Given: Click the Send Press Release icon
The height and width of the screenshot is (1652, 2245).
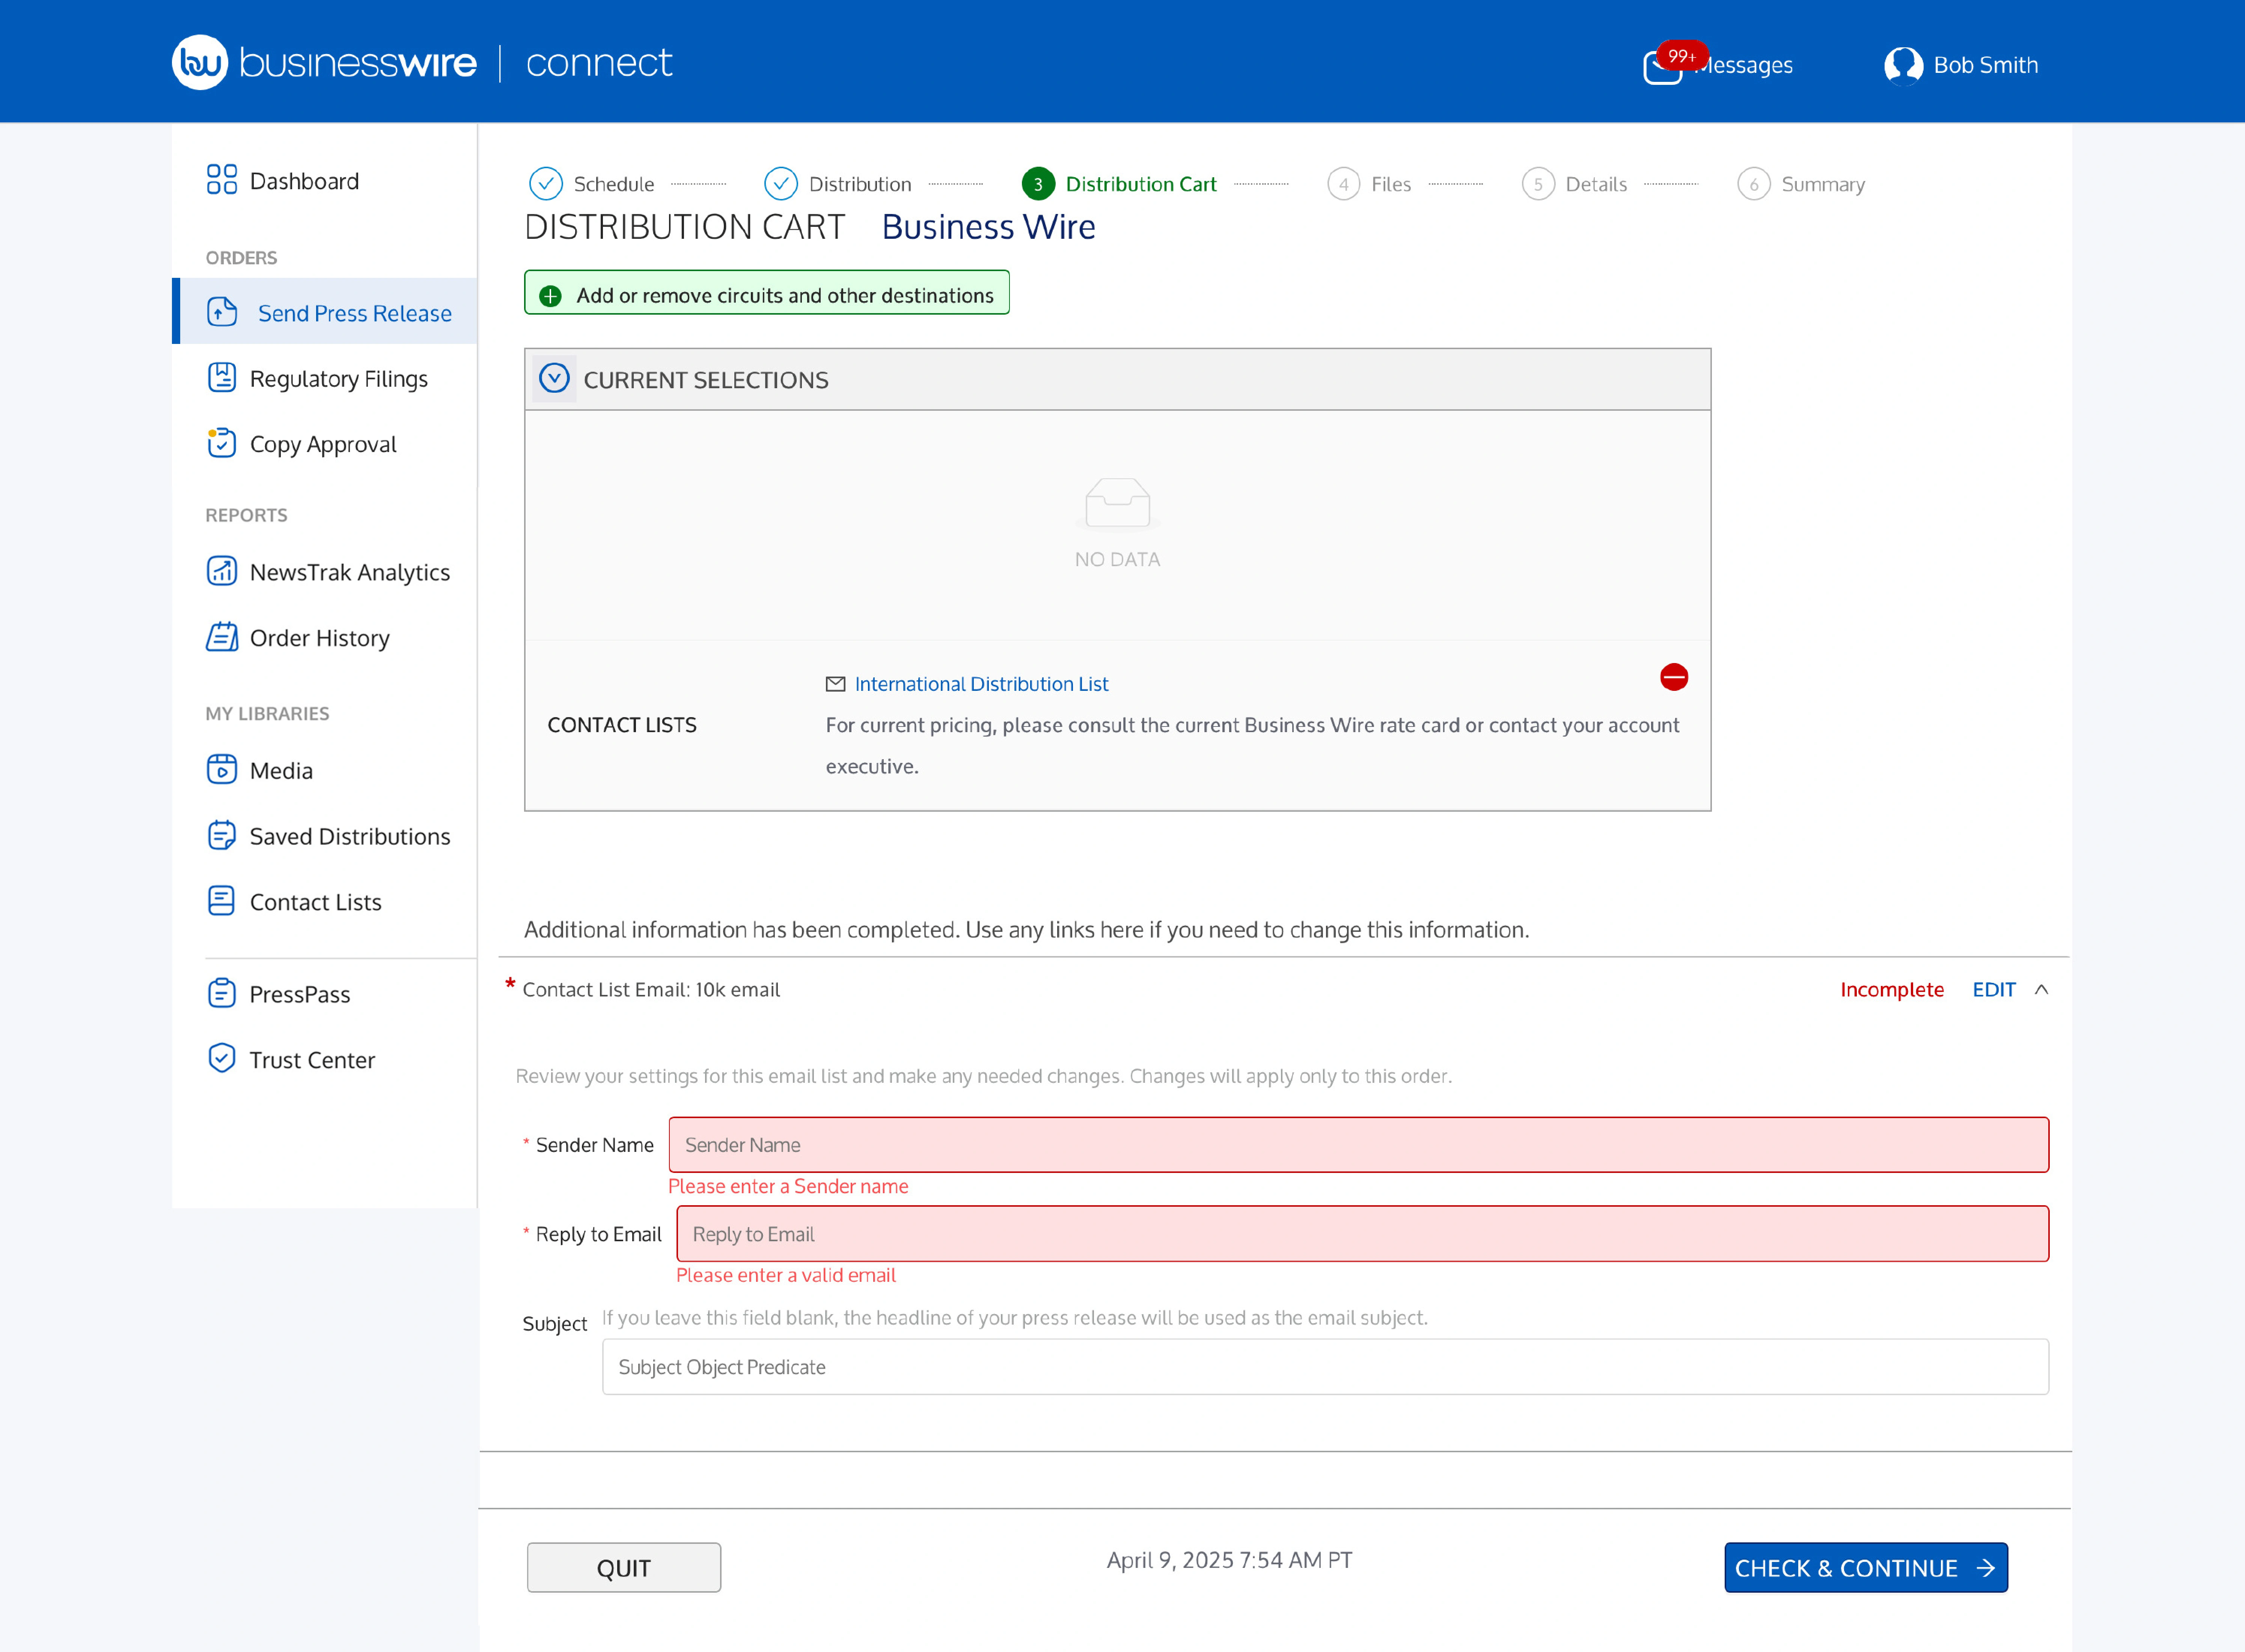Looking at the screenshot, I should click(x=222, y=312).
